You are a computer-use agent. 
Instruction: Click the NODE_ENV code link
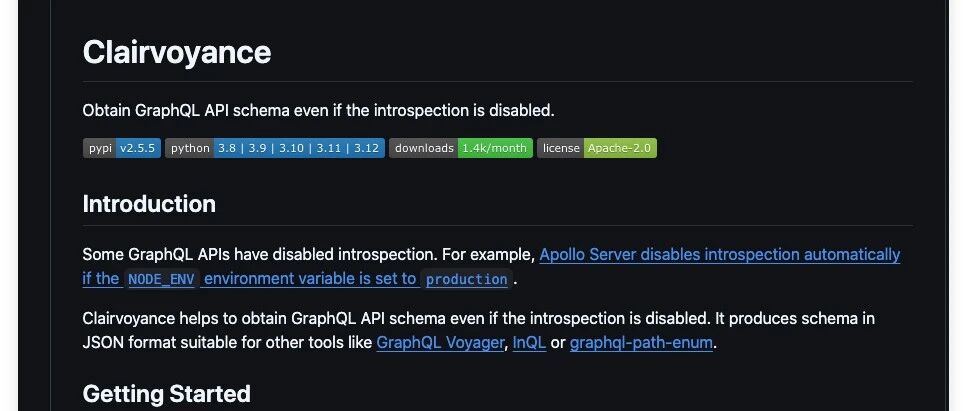point(162,279)
